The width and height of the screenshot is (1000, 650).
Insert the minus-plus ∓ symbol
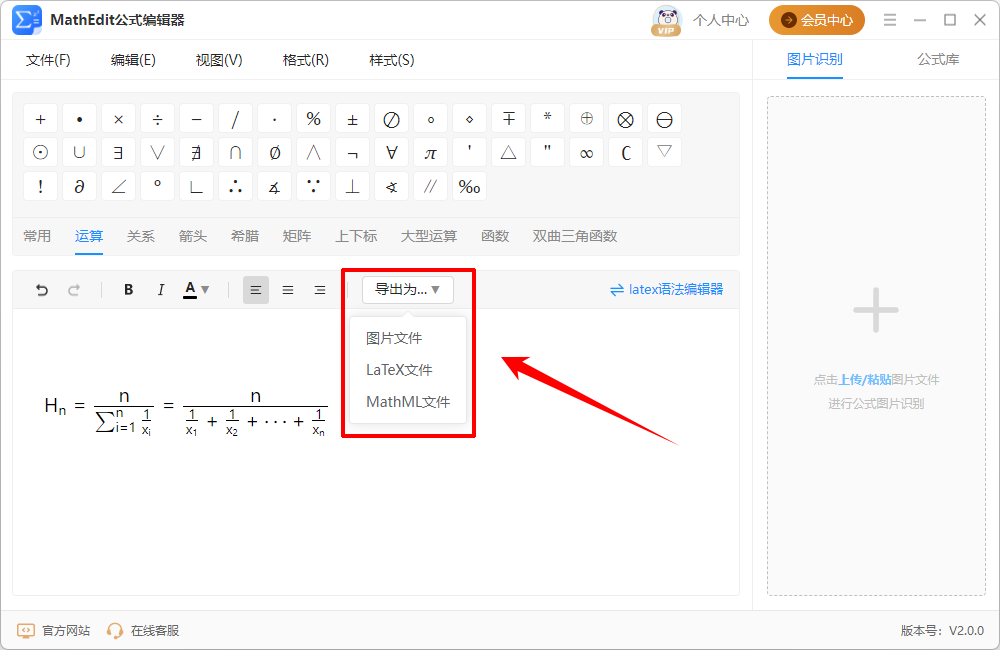click(508, 119)
